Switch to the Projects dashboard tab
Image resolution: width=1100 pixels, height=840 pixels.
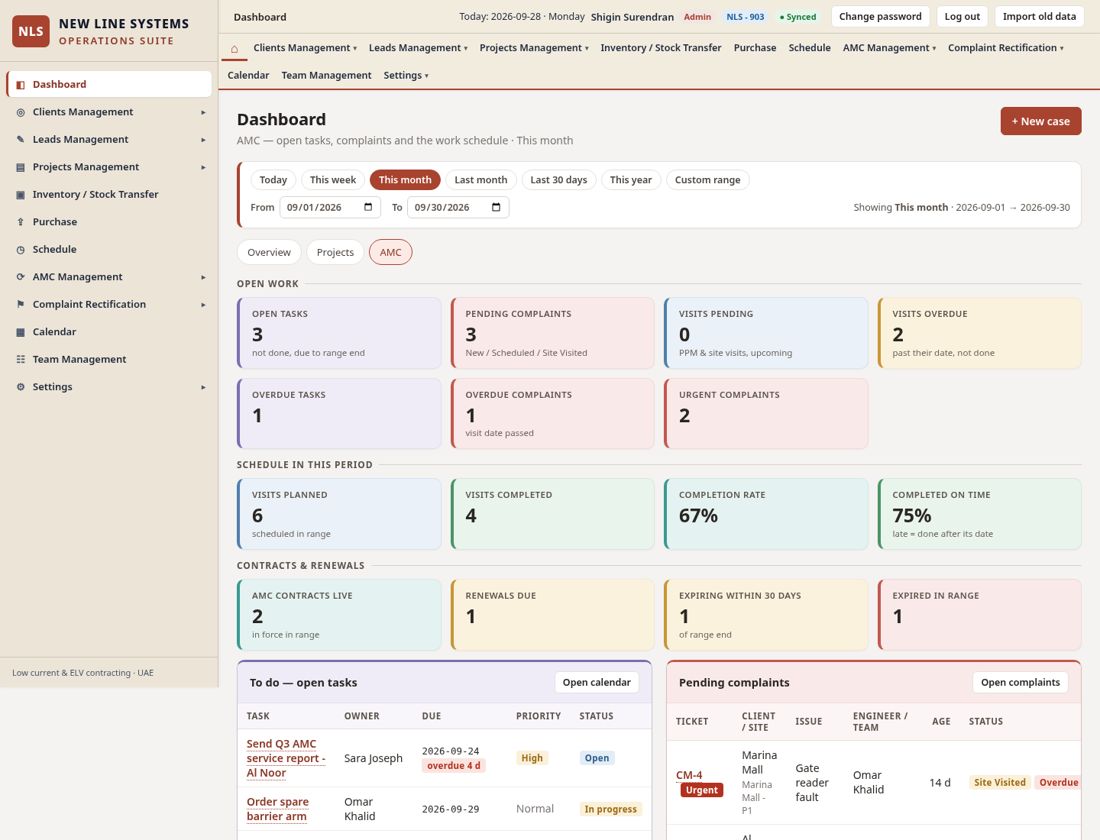click(x=335, y=252)
